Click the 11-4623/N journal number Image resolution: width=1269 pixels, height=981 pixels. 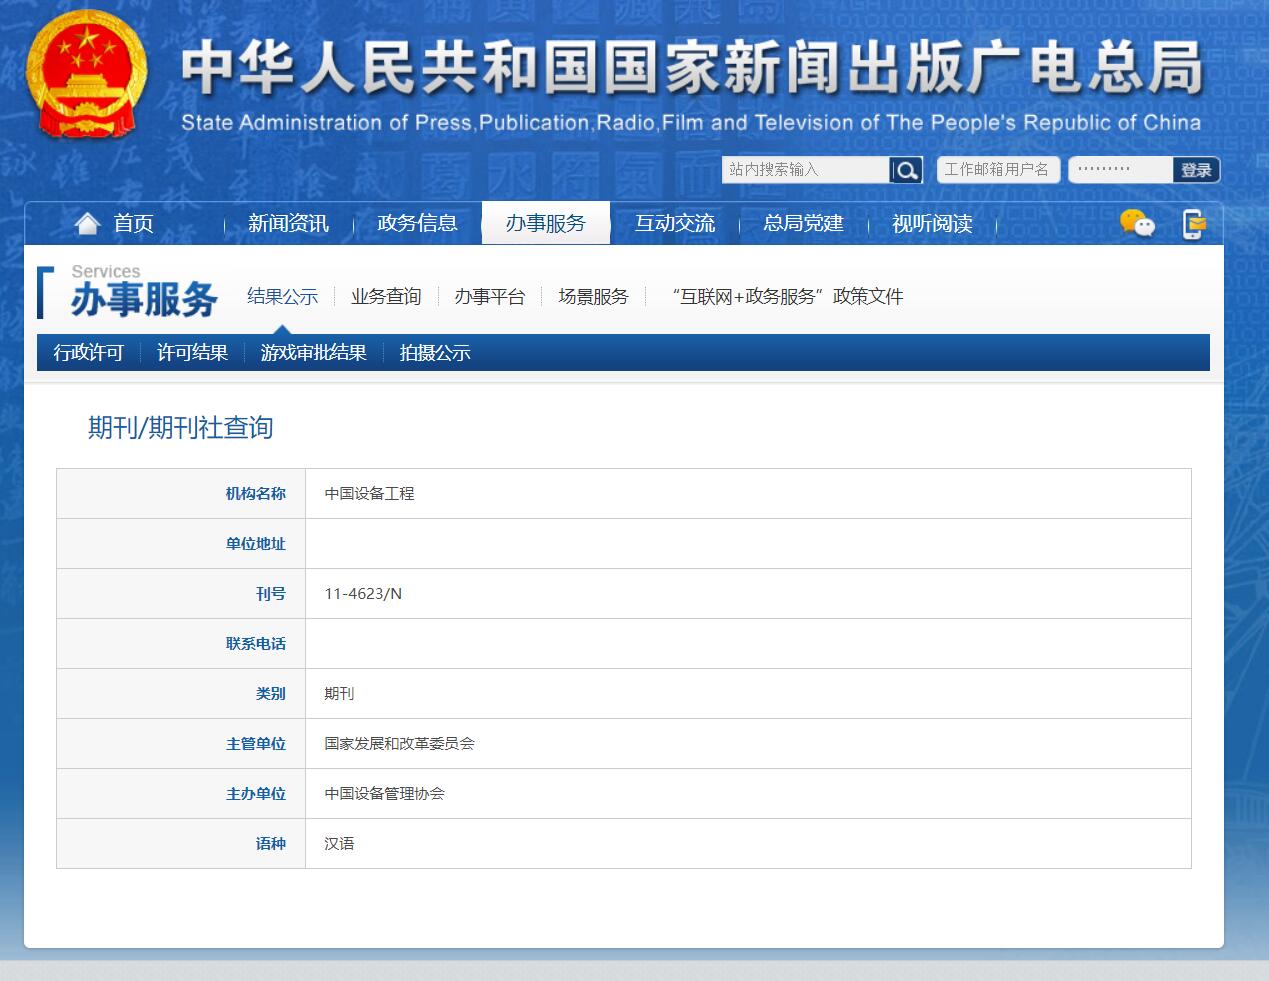363,594
